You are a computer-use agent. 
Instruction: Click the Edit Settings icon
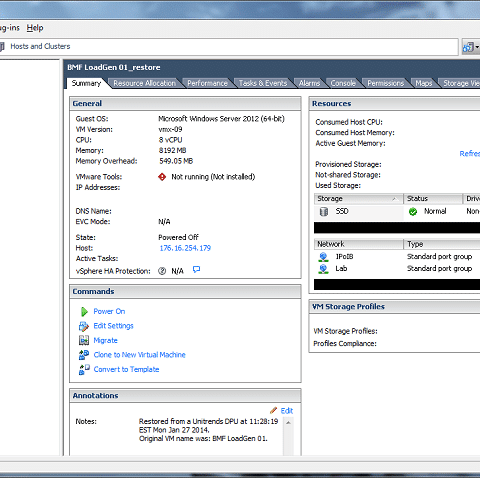coord(84,326)
